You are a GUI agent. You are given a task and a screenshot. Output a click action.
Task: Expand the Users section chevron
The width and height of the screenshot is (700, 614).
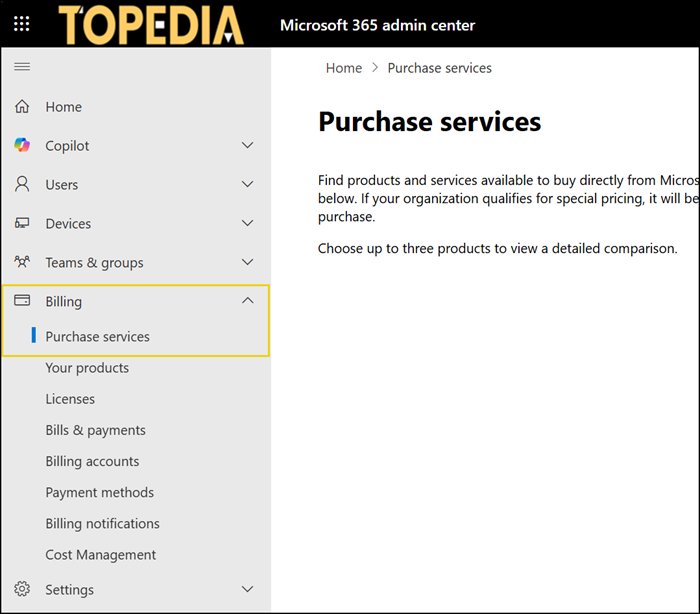pos(248,185)
